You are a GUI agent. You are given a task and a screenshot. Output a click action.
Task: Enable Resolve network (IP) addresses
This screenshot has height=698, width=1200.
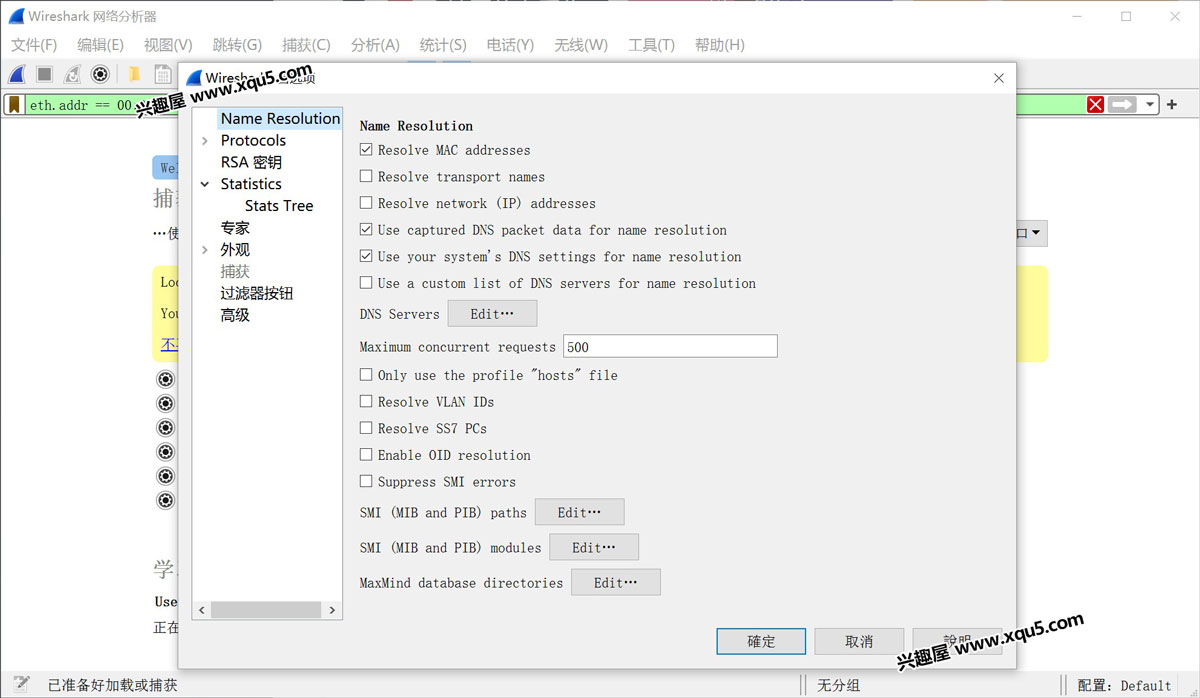pyautogui.click(x=366, y=203)
